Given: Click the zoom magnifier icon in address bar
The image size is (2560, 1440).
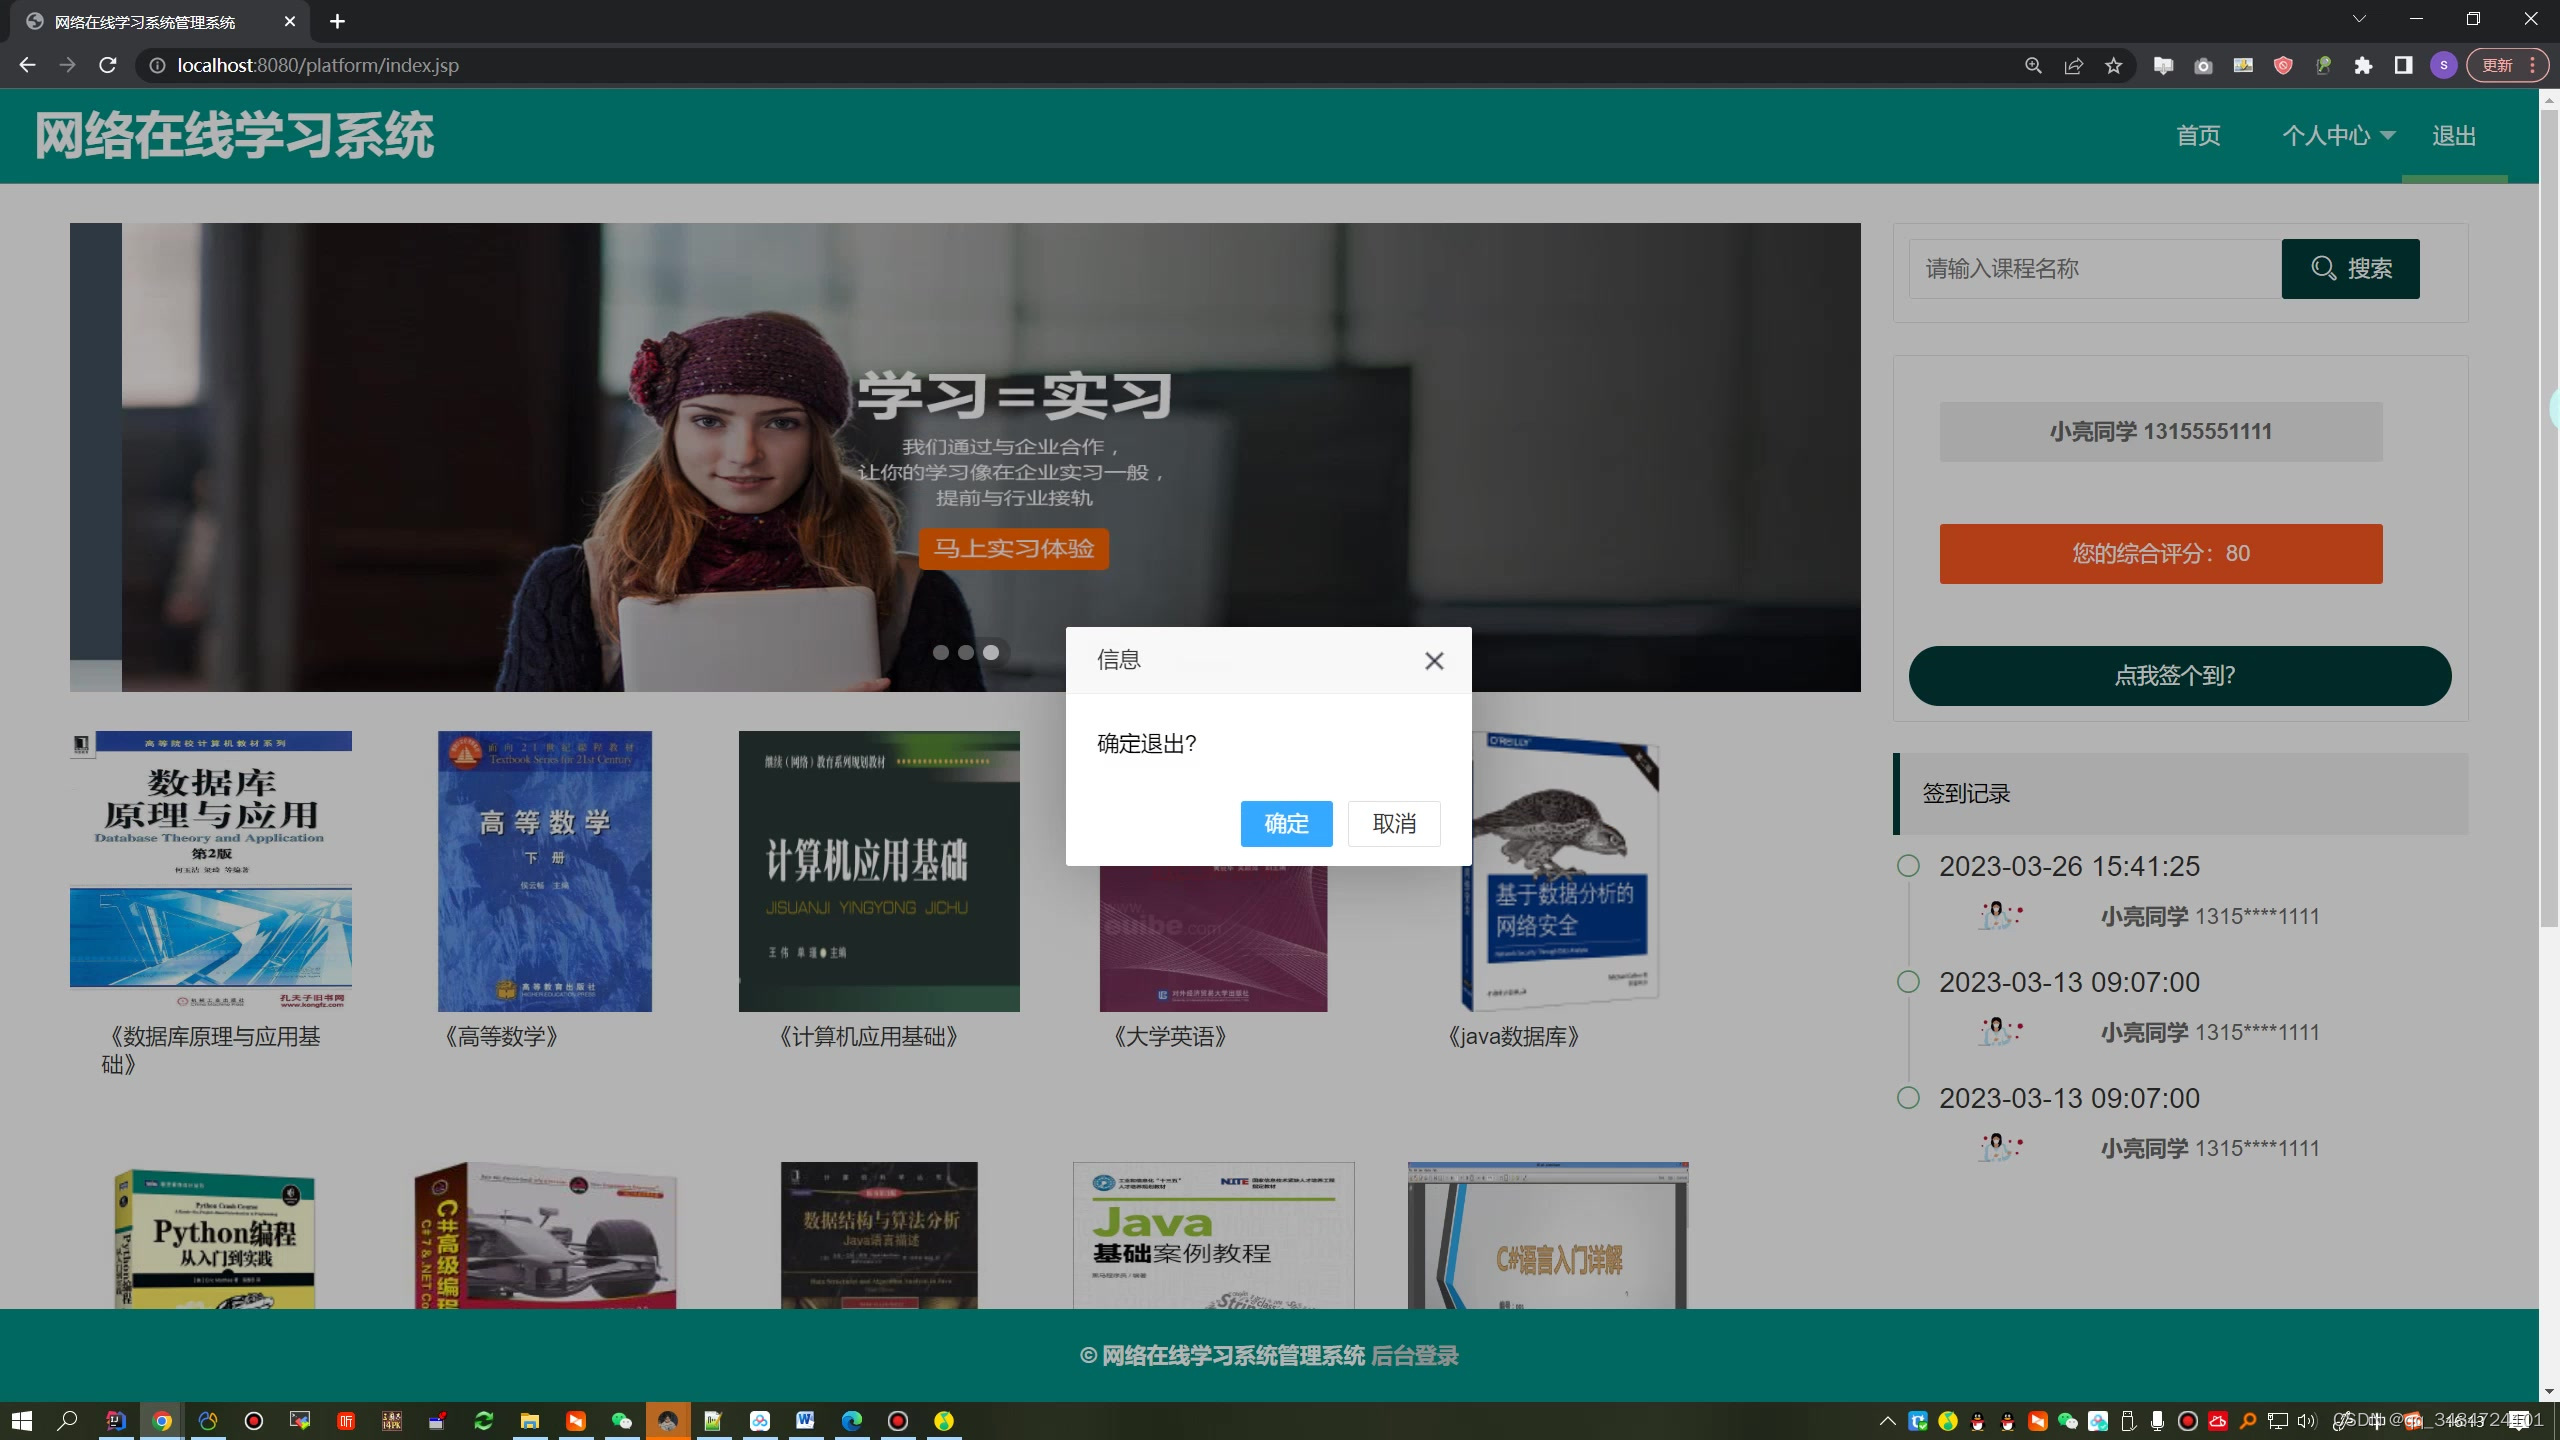Looking at the screenshot, I should [x=2033, y=65].
